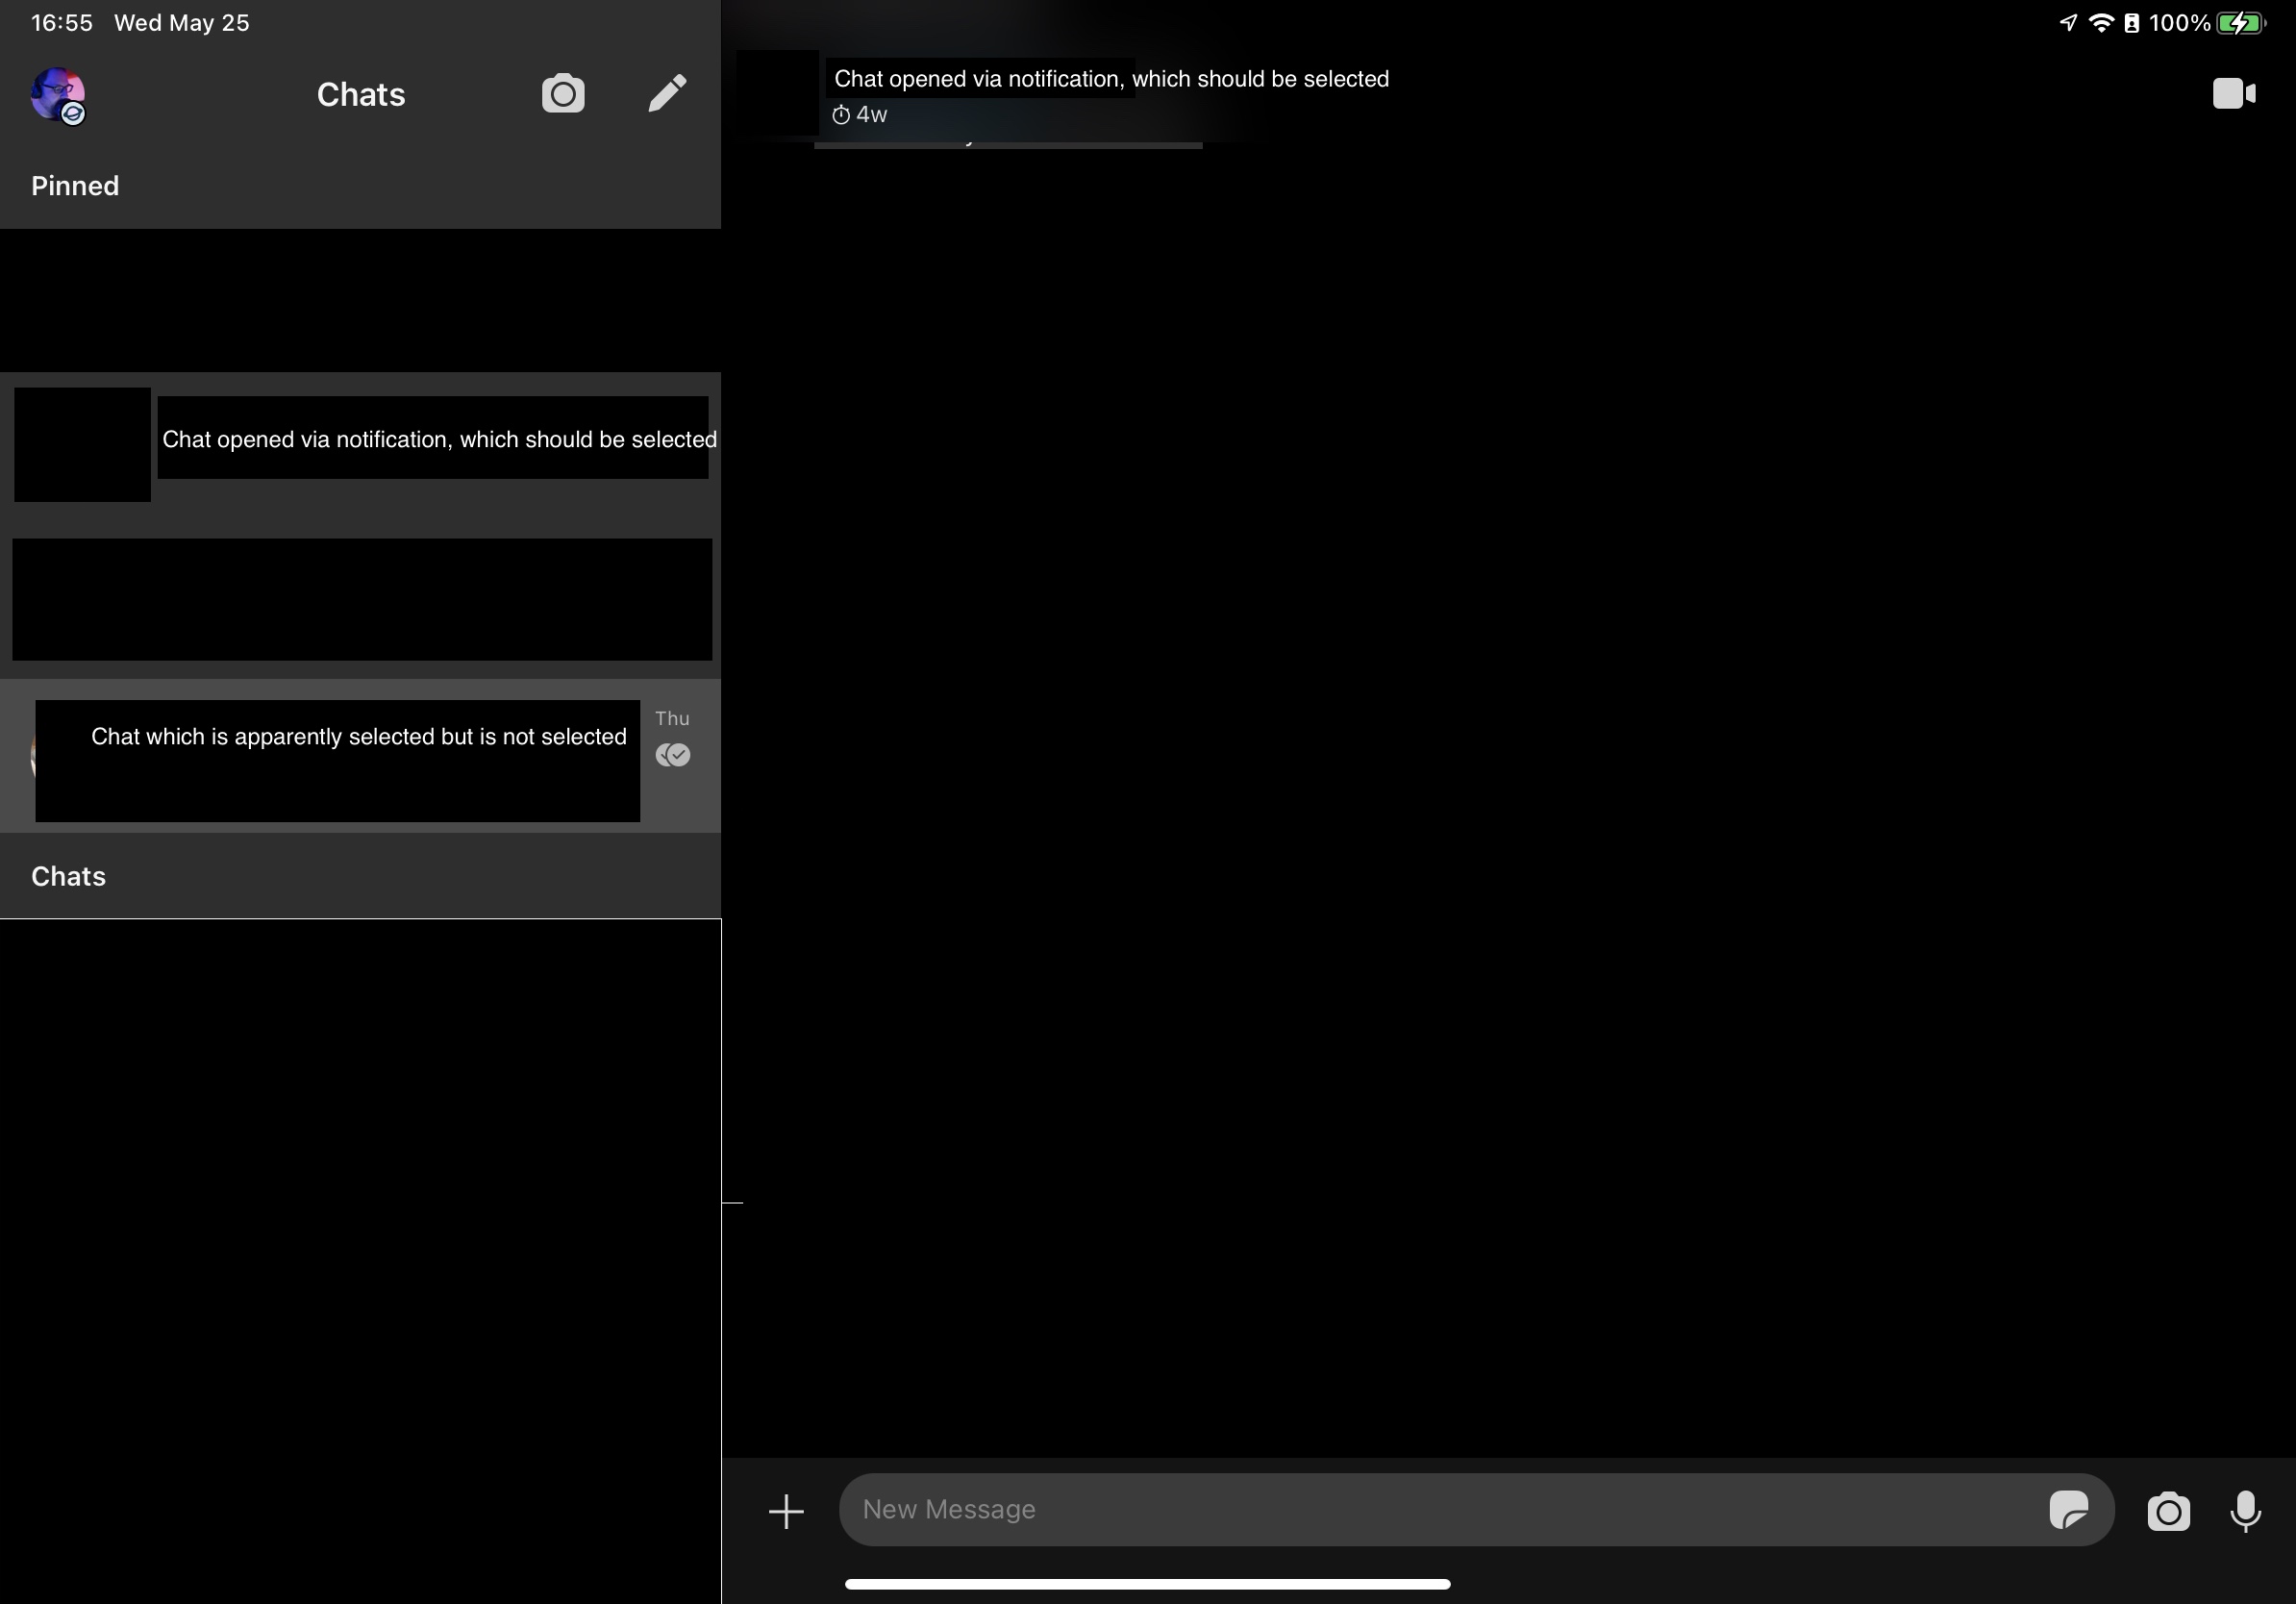The height and width of the screenshot is (1604, 2296).
Task: Open the plus attachment menu
Action: coord(786,1510)
